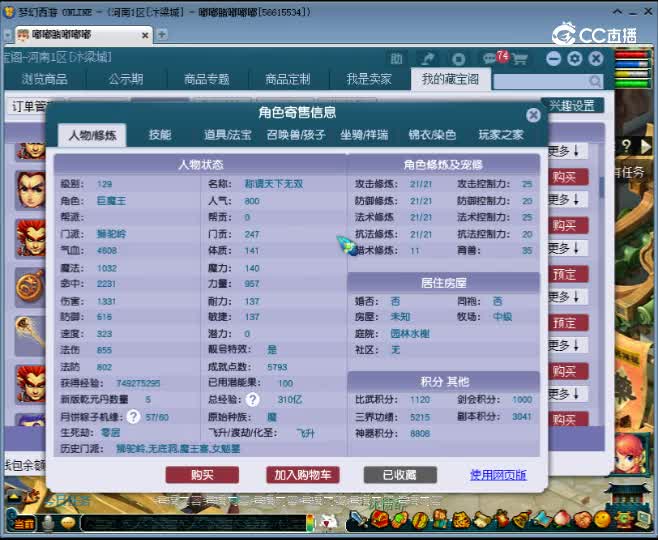Open the 公示期 navigation tab
The width and height of the screenshot is (658, 540).
pyautogui.click(x=125, y=79)
